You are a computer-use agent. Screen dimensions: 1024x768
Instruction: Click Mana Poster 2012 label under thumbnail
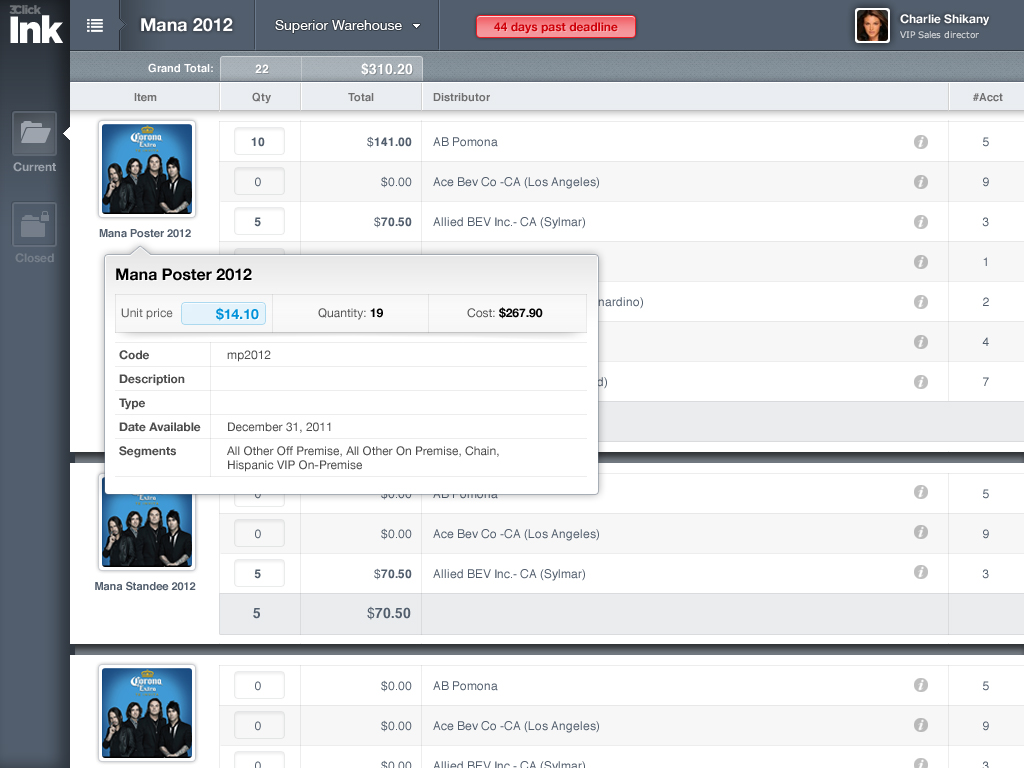coord(145,233)
